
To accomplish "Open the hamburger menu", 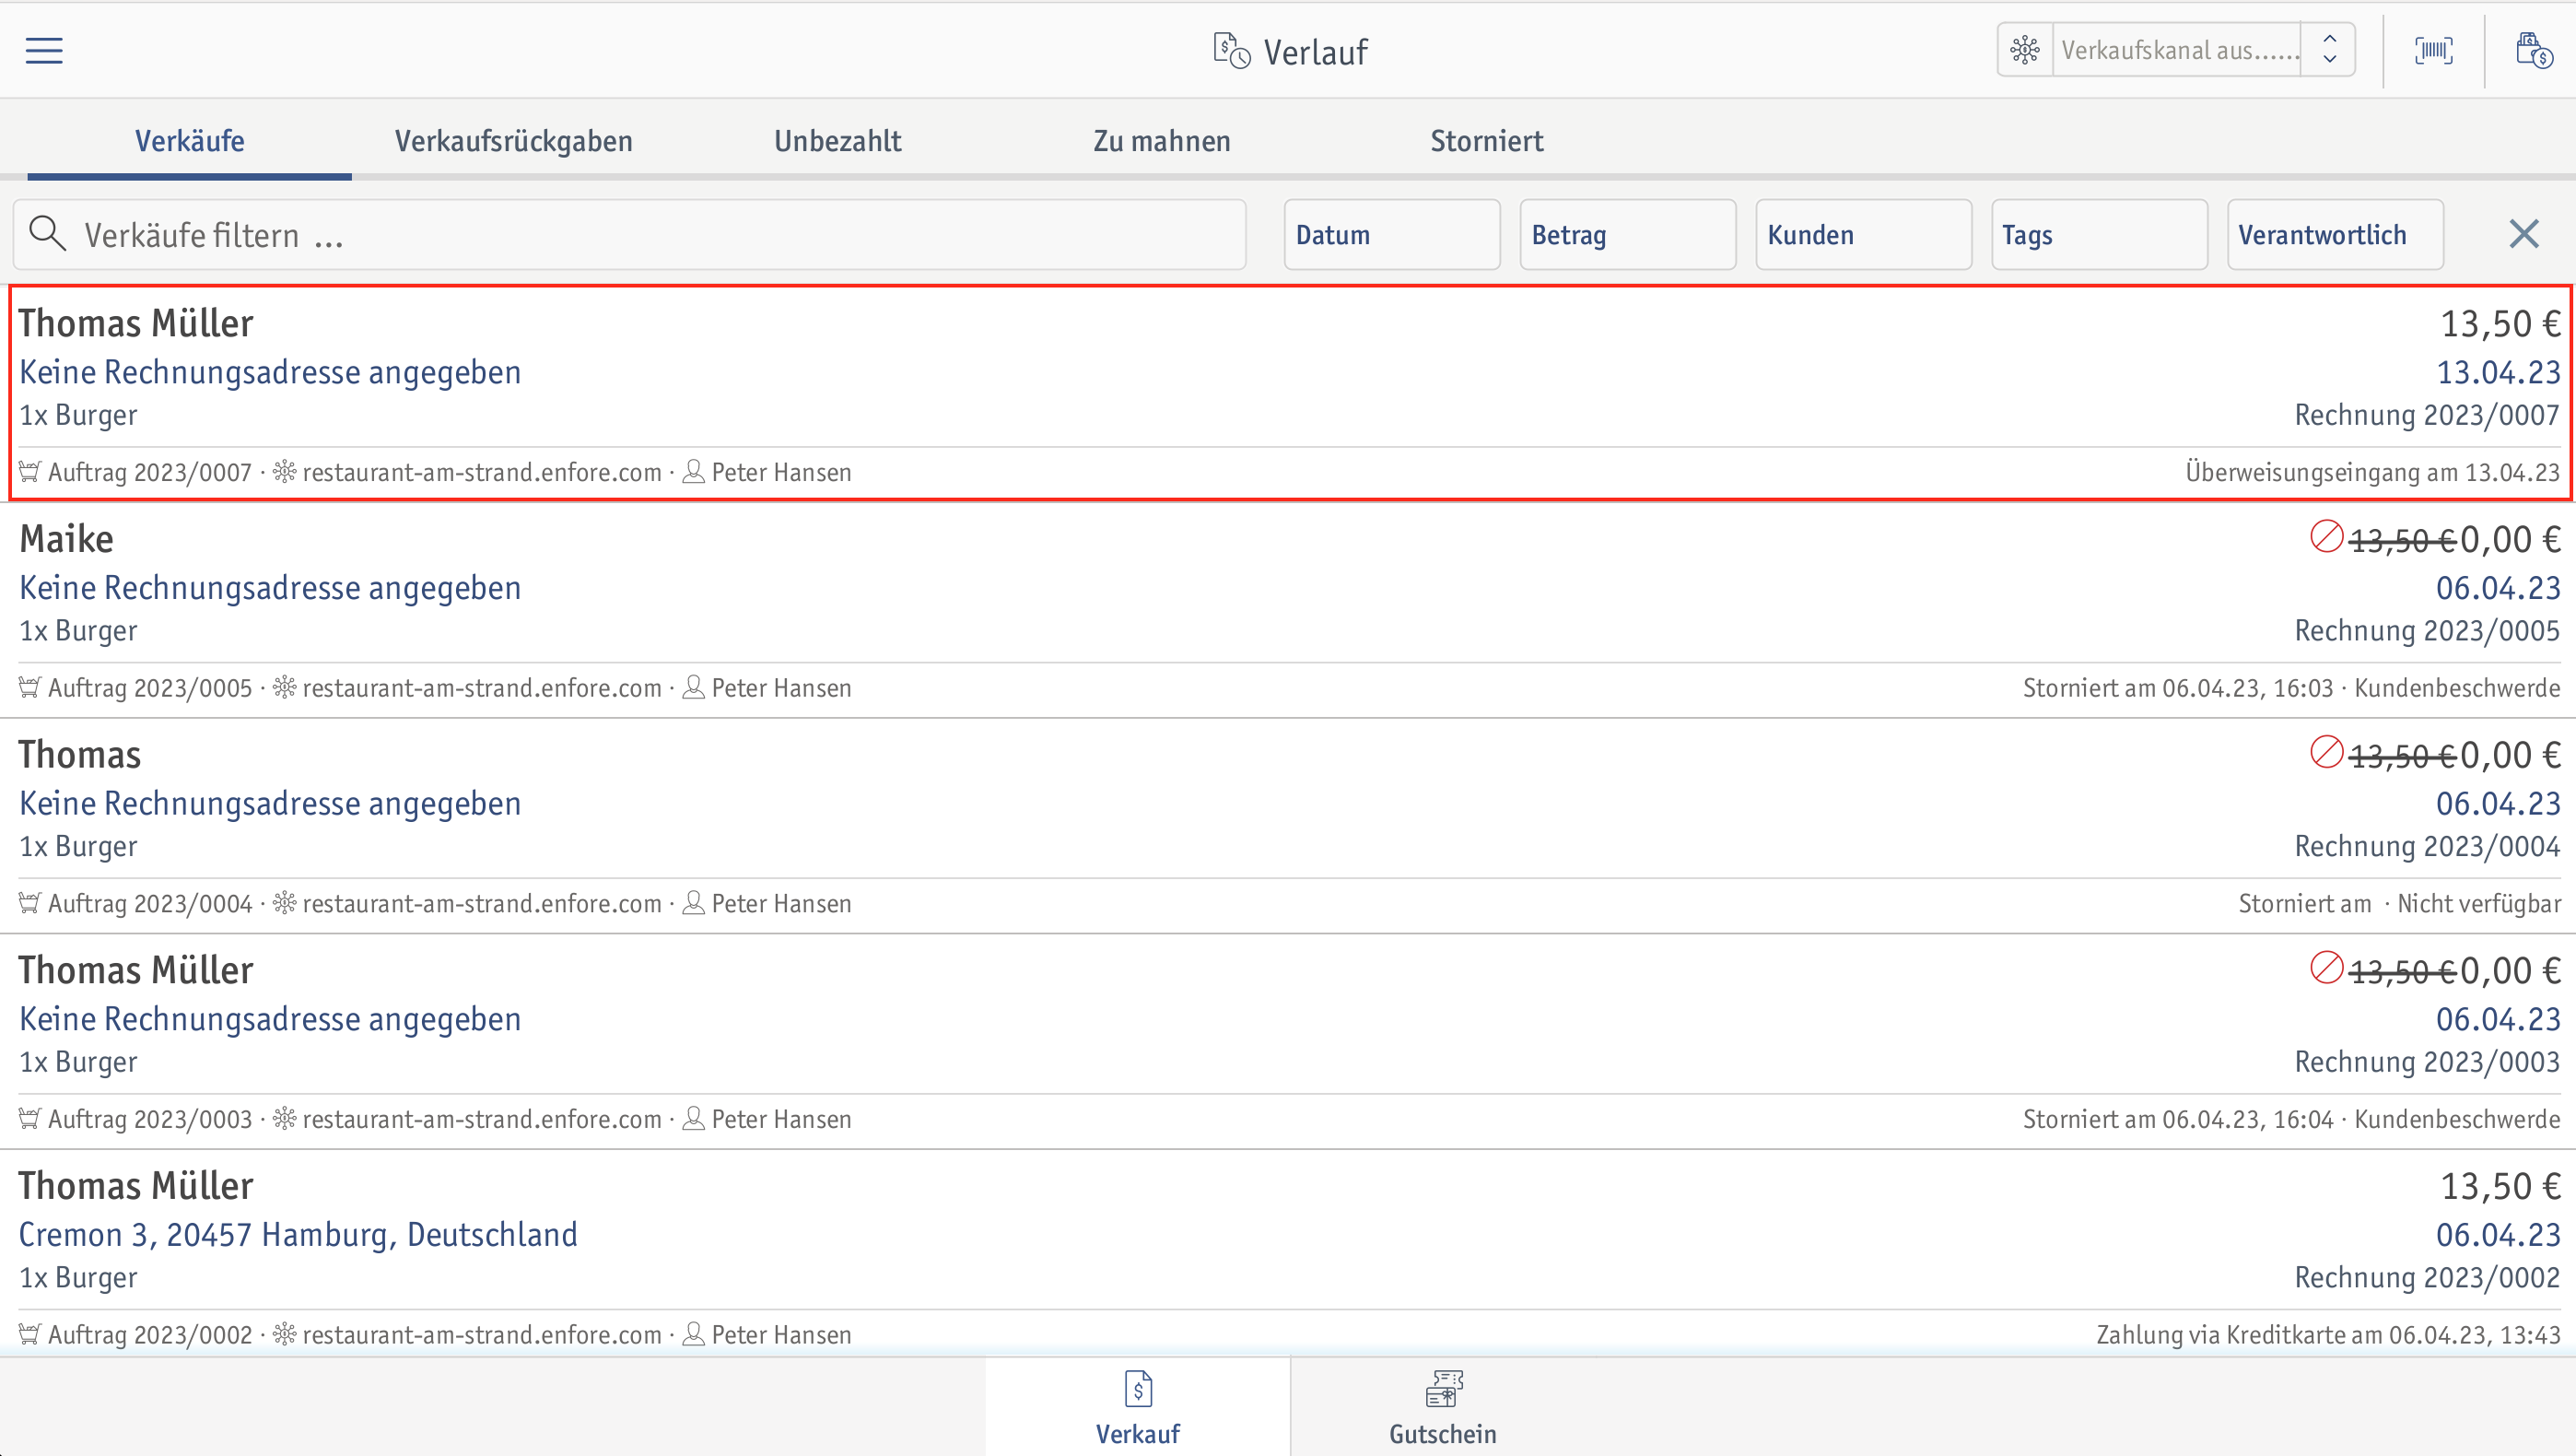I will [44, 50].
